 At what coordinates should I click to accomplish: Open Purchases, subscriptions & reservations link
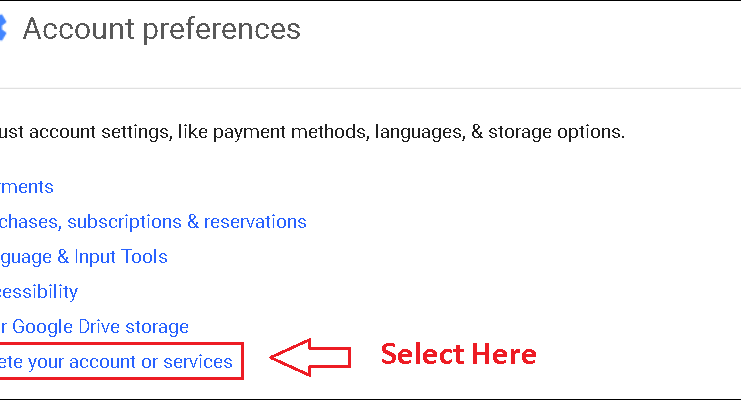pyautogui.click(x=153, y=222)
